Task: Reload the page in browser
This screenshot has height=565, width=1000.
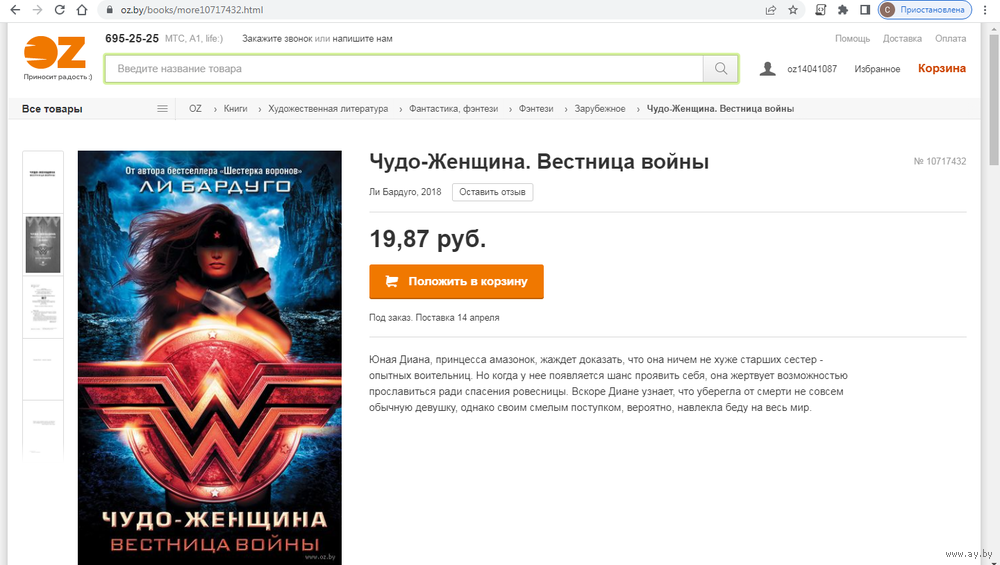Action: click(59, 10)
